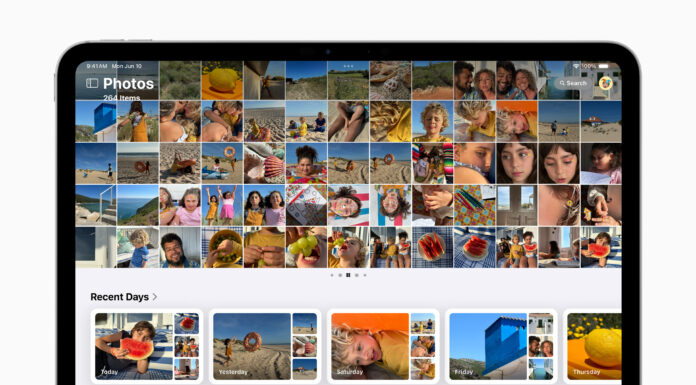Expand Recent Days with the chevron
Viewport: 696px width, 385px height.
(155, 297)
